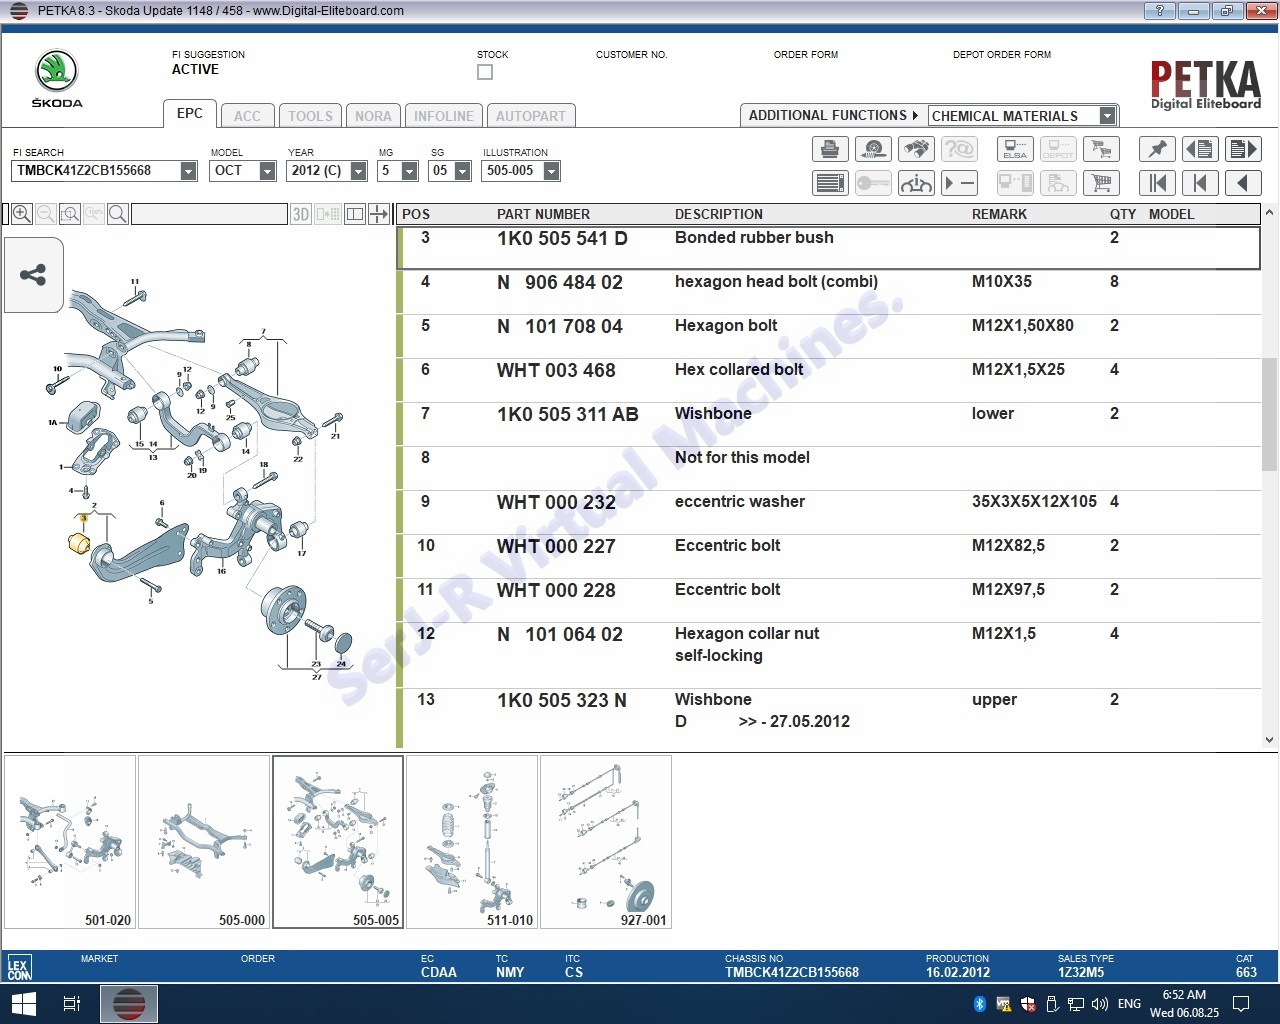This screenshot has width=1280, height=1024.
Task: Switch to the TOOLS tab
Action: pos(310,116)
